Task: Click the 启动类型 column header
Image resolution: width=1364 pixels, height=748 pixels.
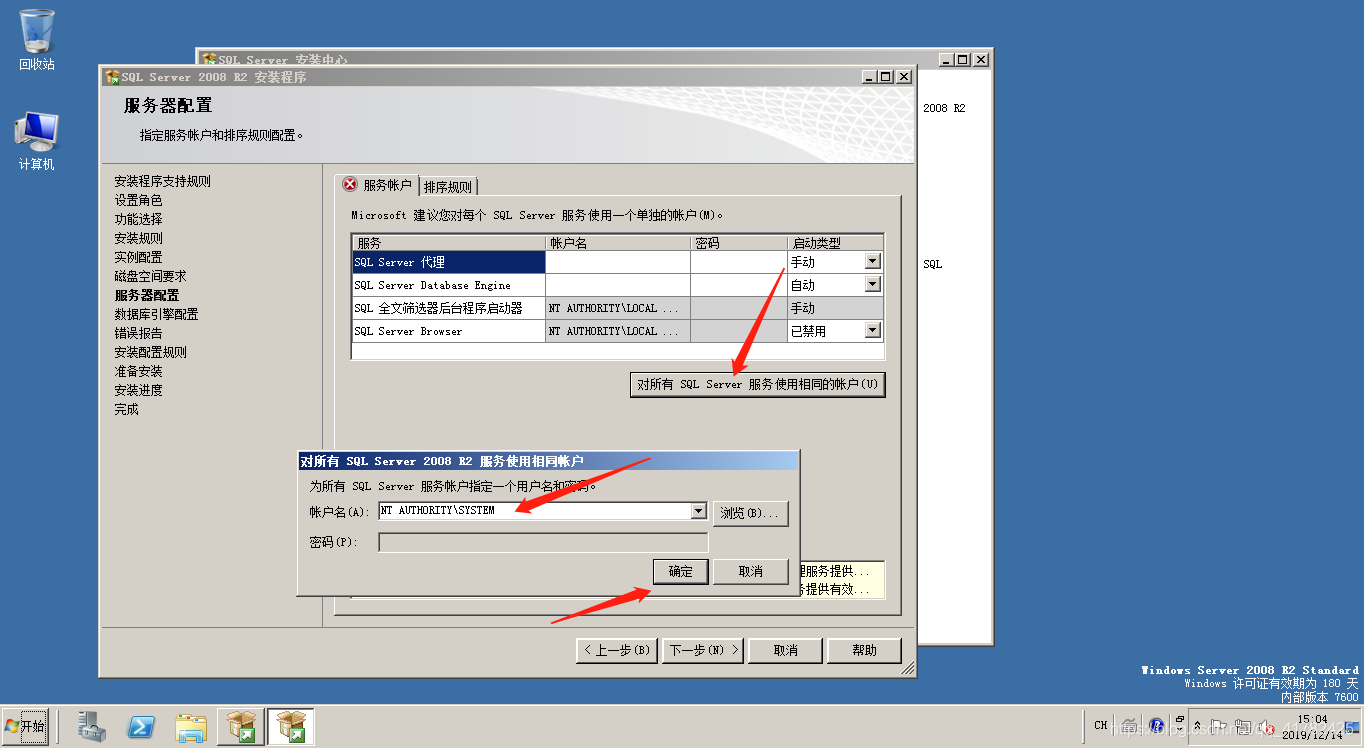Action: tap(836, 243)
